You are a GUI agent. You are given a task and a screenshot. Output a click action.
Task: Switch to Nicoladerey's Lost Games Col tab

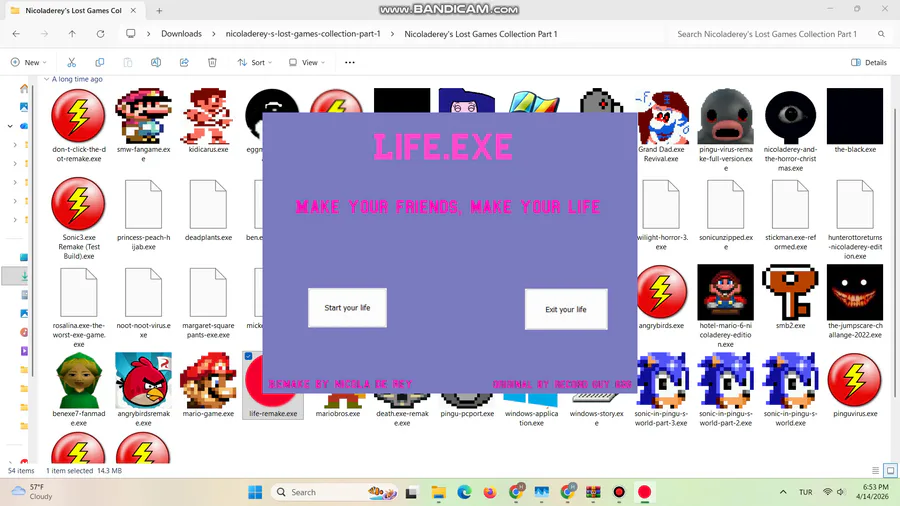(x=73, y=10)
